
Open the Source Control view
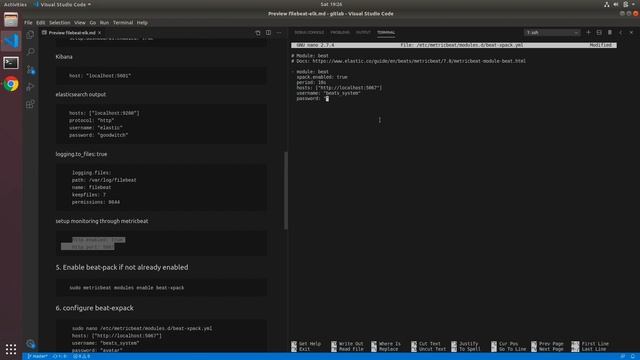coord(30,70)
